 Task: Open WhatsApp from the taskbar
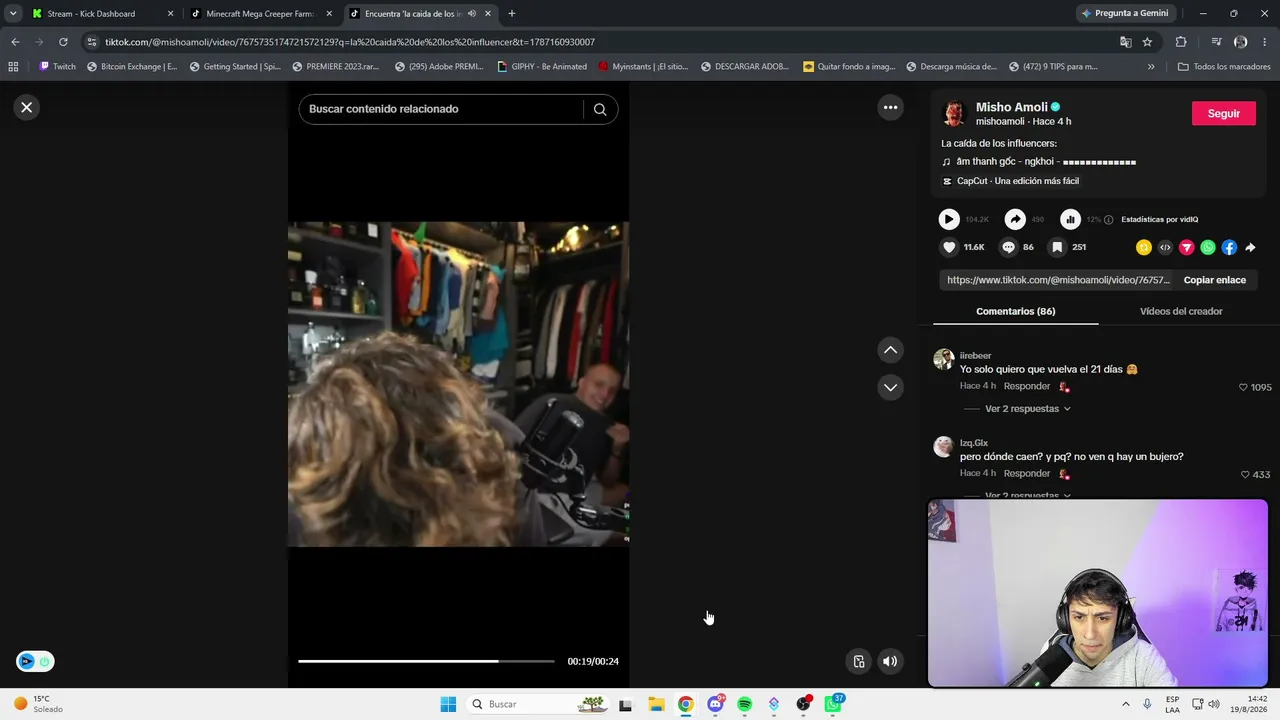pyautogui.click(x=833, y=704)
